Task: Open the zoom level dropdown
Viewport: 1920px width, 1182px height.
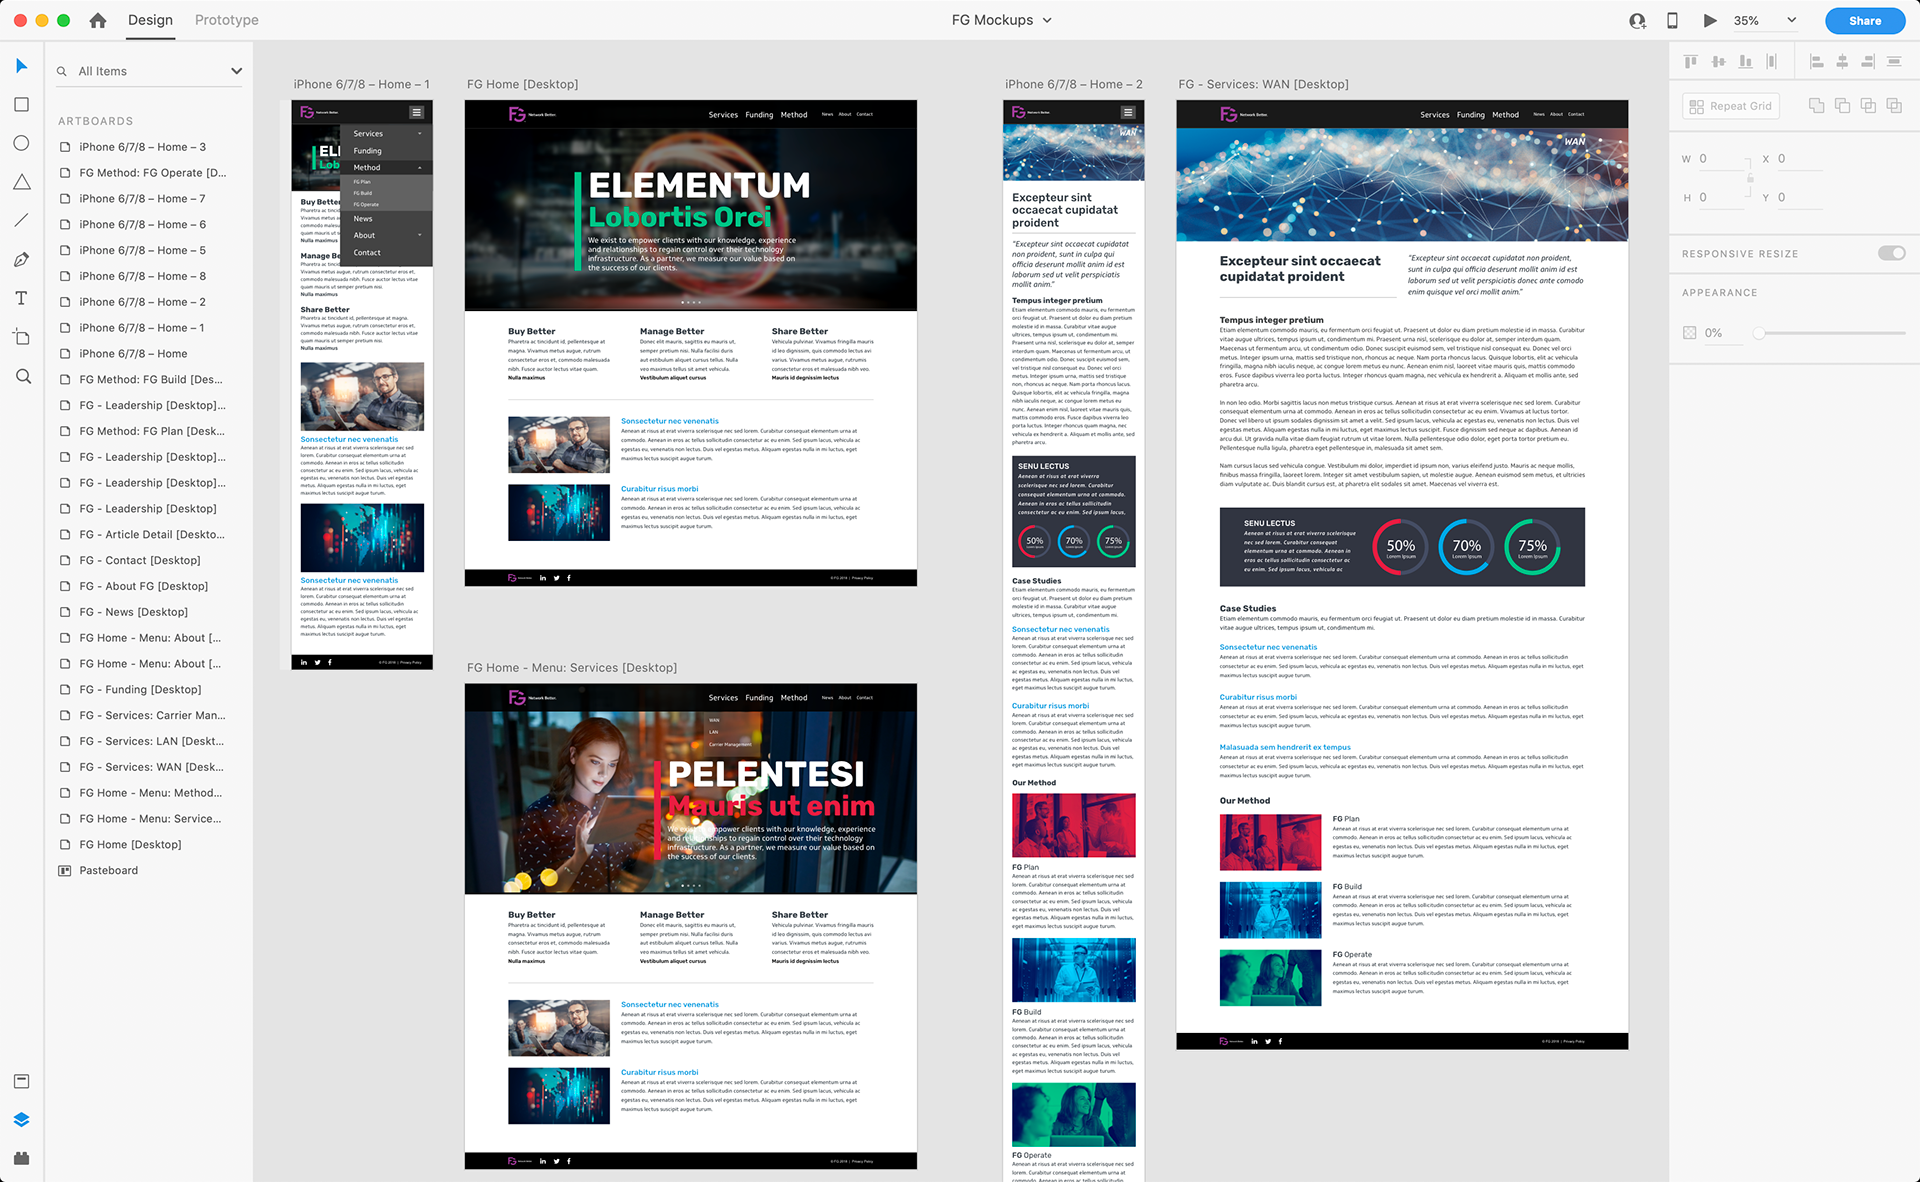Action: click(1791, 20)
